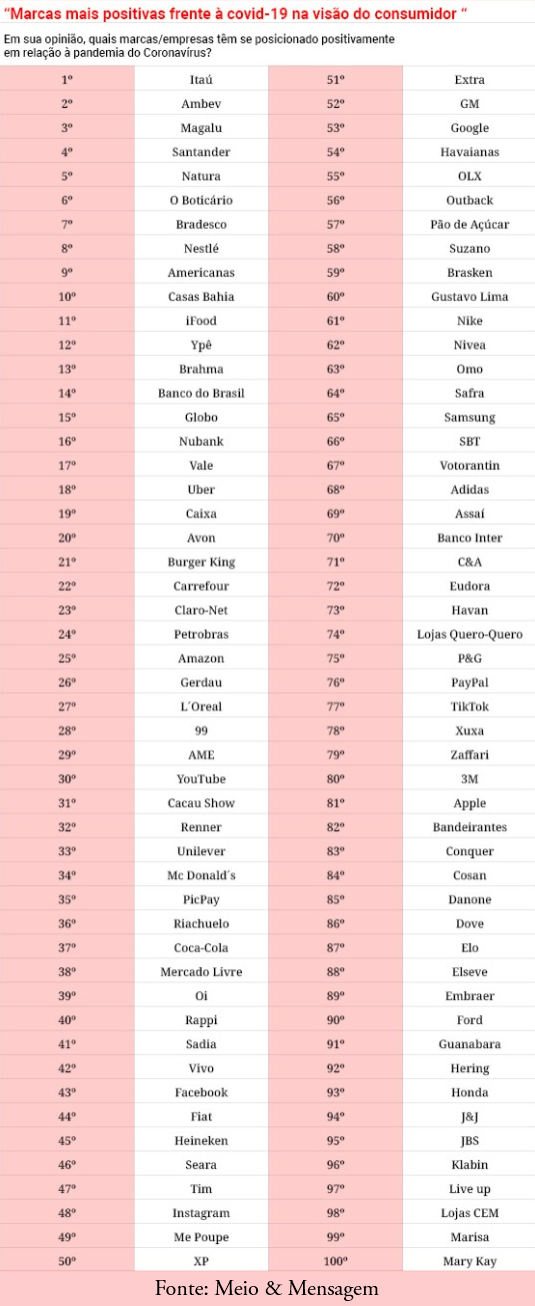
Task: Select the YouTube brand cell
Action: [201, 779]
